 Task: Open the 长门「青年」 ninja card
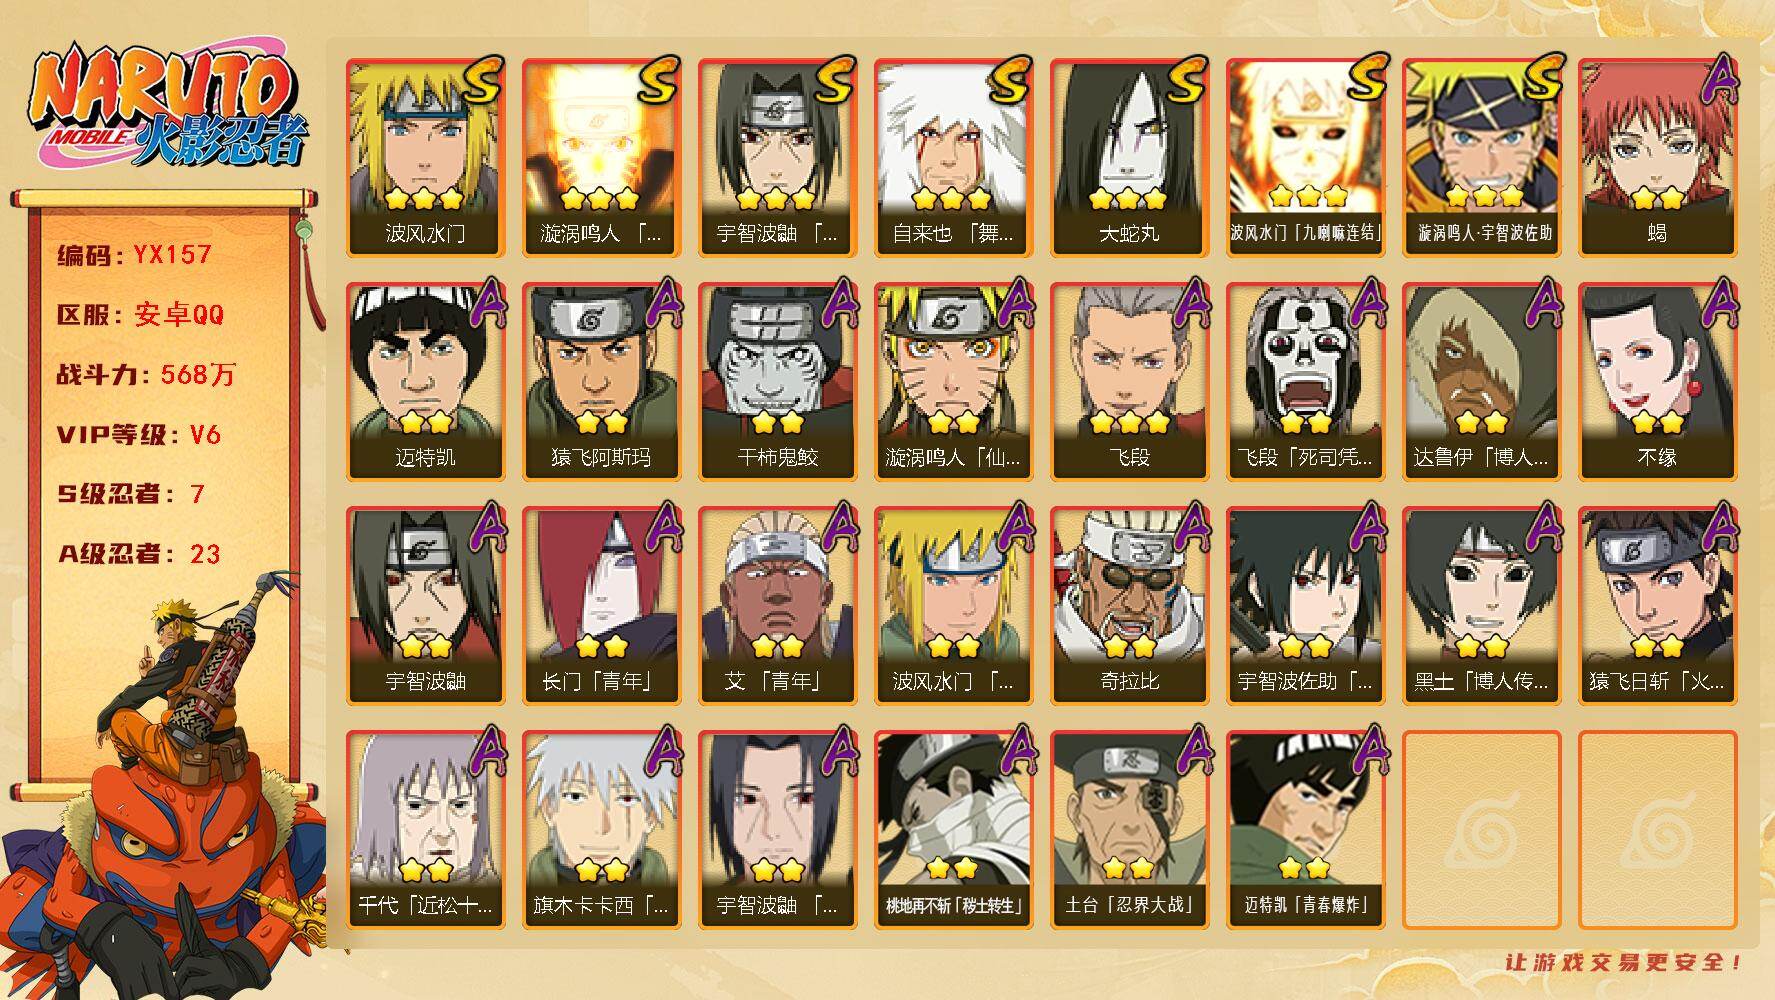601,606
